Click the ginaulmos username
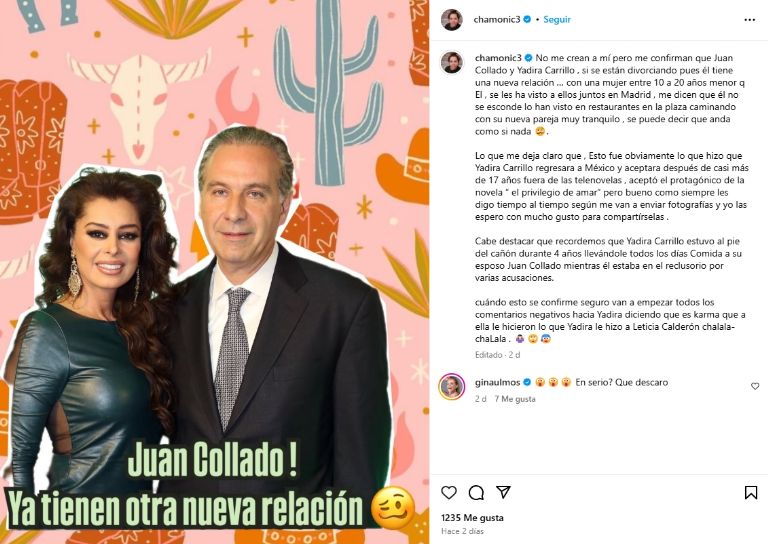768x544 pixels. 498,382
